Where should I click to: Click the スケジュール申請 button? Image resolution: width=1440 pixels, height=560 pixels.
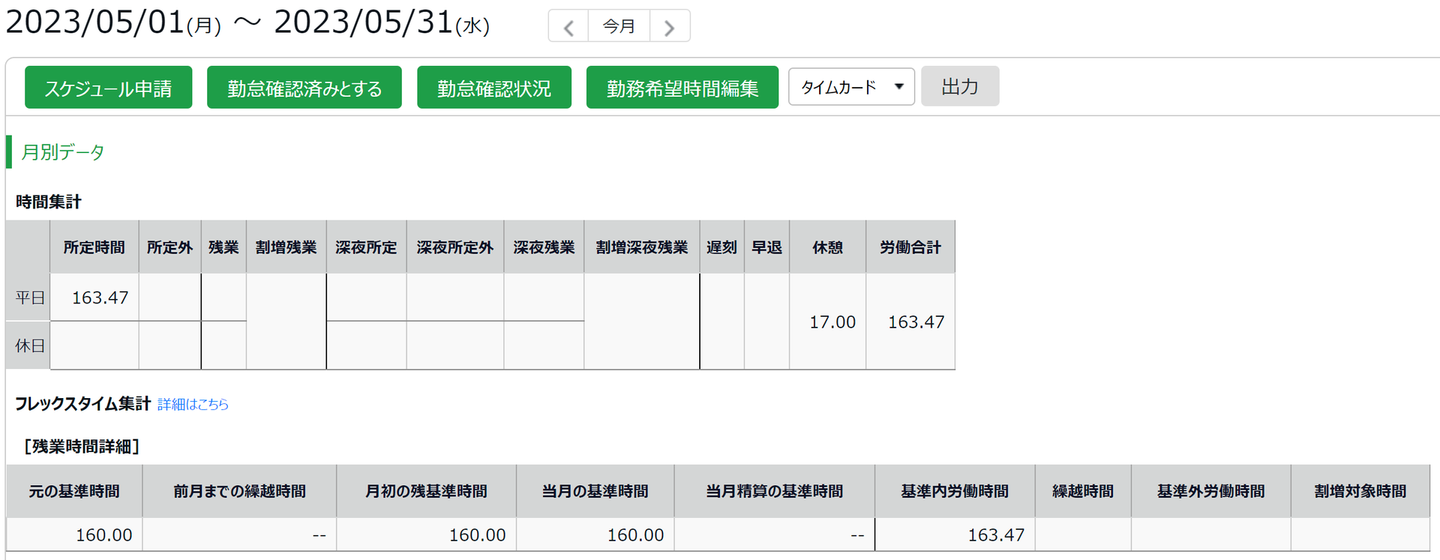[108, 88]
